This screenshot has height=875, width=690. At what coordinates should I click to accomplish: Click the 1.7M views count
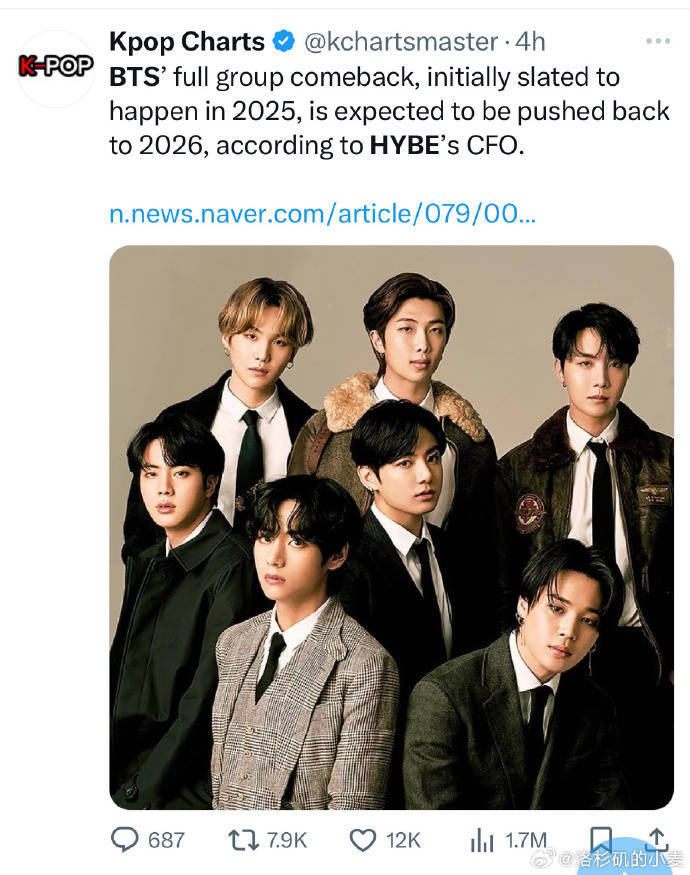click(x=524, y=839)
